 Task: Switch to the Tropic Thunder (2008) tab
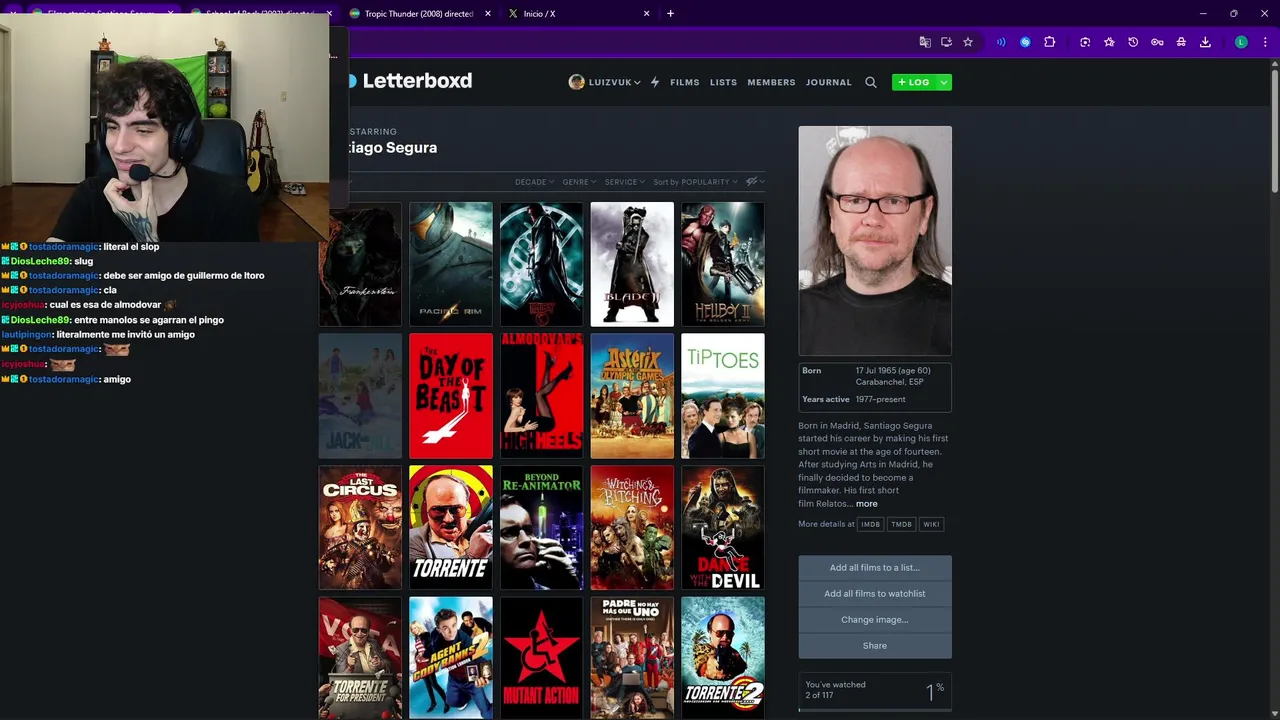pos(419,14)
